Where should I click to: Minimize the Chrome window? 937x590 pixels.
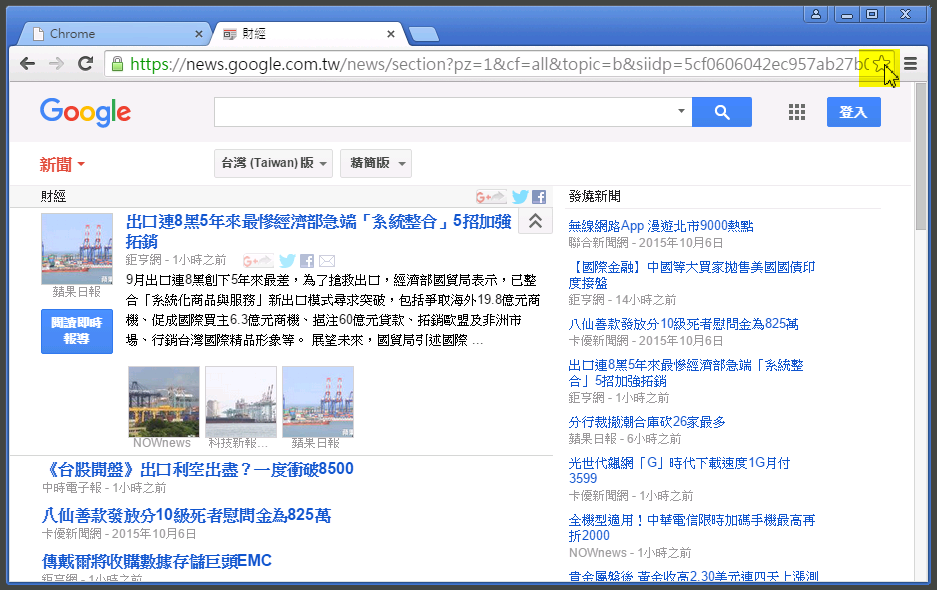pyautogui.click(x=847, y=14)
